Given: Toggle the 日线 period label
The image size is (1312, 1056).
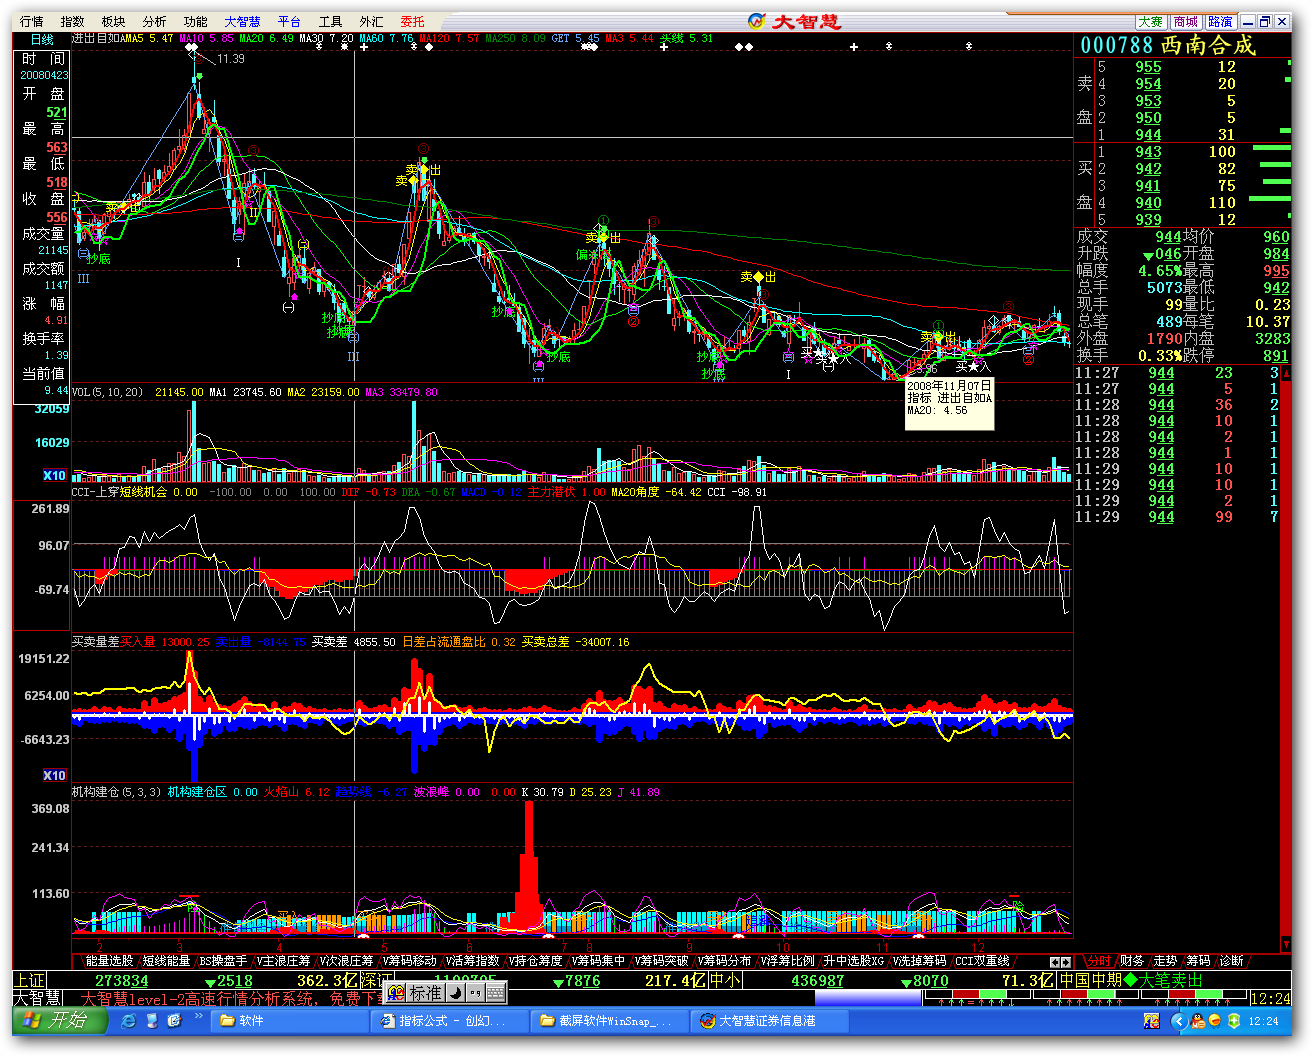Looking at the screenshot, I should [42, 40].
